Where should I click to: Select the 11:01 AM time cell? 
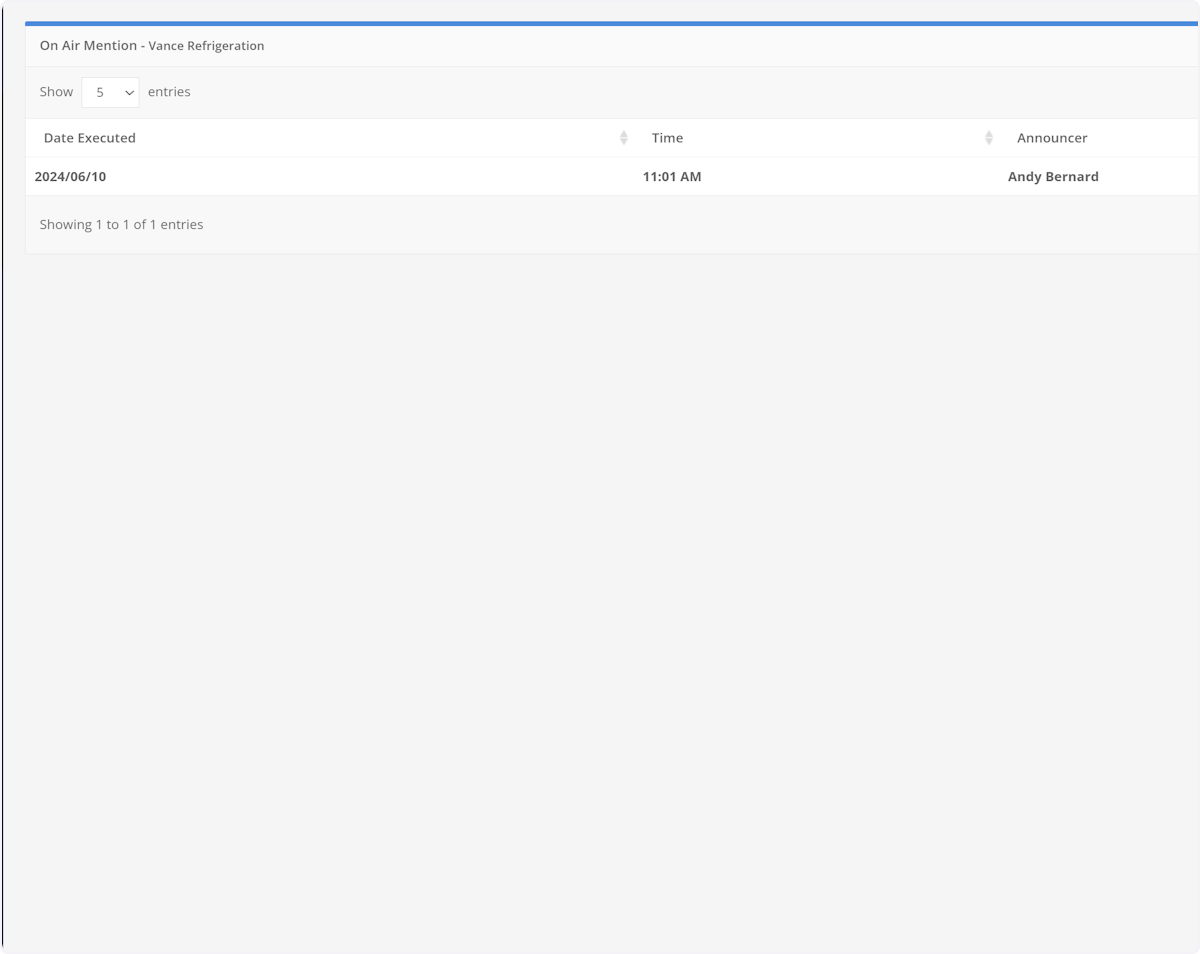[672, 177]
